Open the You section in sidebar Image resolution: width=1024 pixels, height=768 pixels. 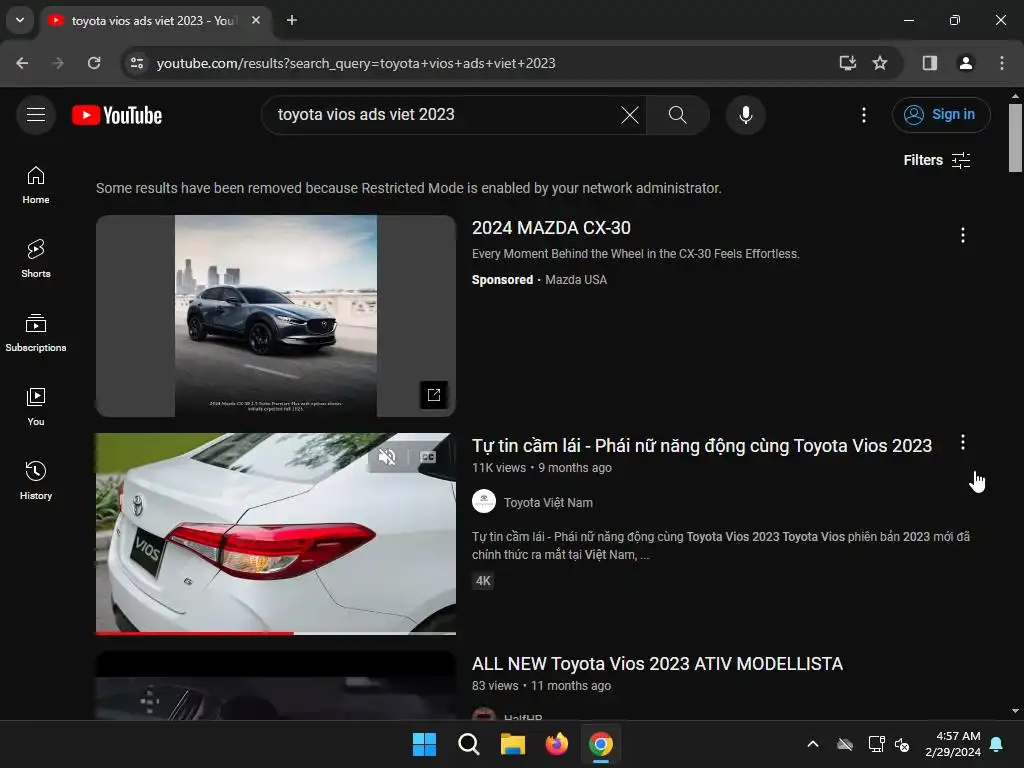pos(36,407)
